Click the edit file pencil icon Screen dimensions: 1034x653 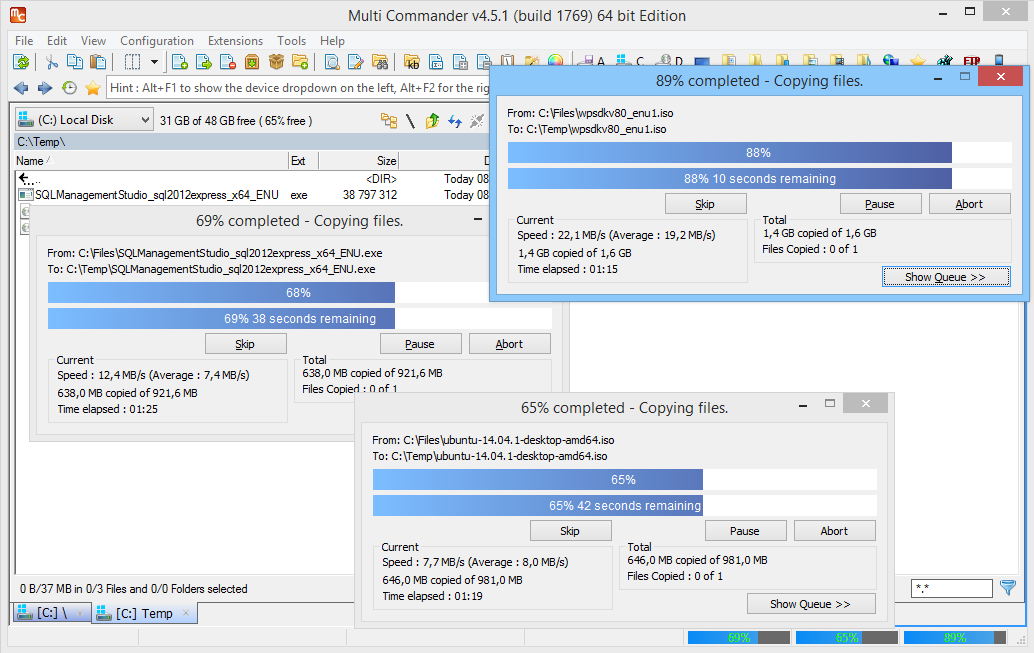(x=356, y=63)
